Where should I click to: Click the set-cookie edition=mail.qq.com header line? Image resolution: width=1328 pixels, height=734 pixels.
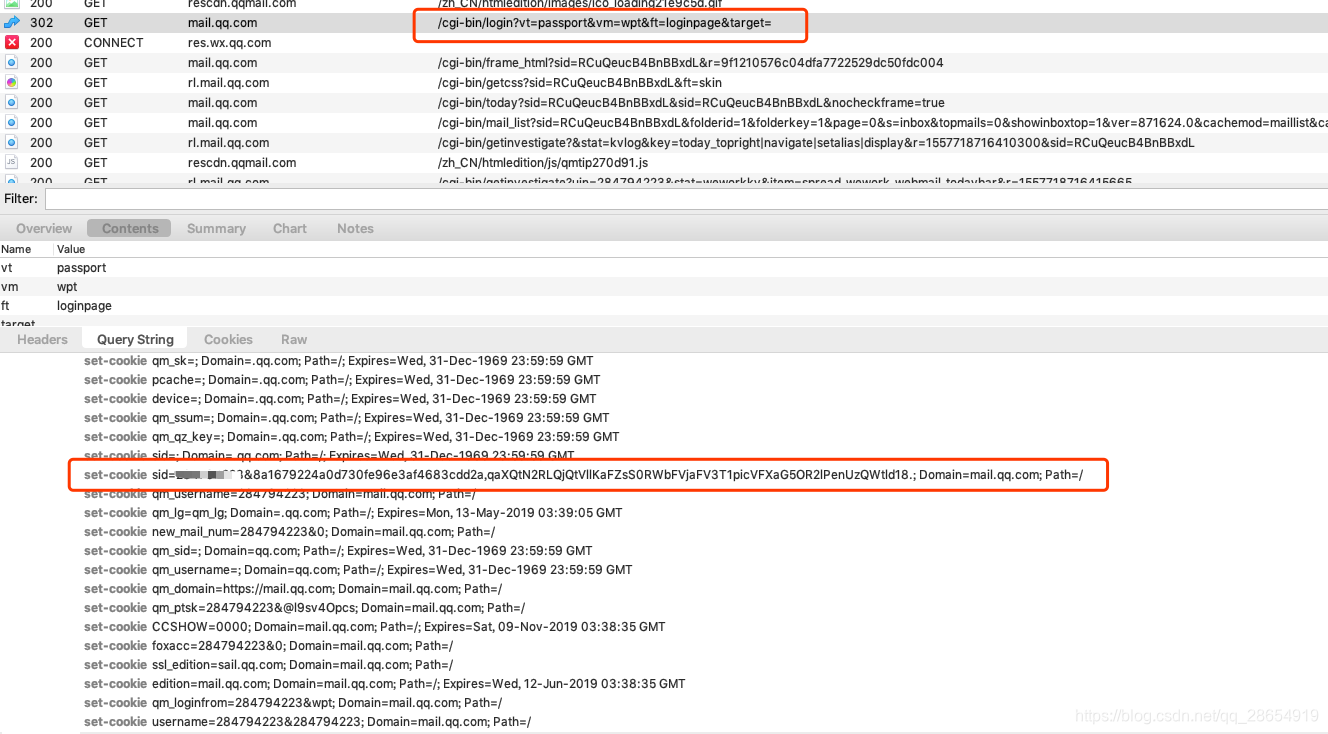(384, 684)
